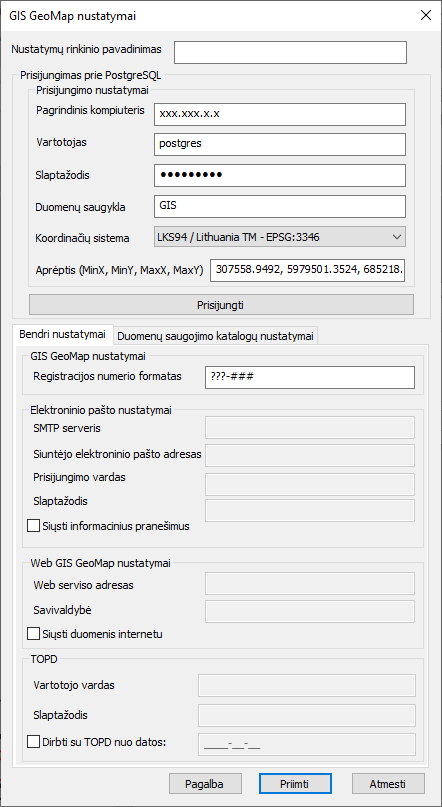
Task: Edit the Pagrindinis kompiuteris host field
Action: click(x=279, y=114)
